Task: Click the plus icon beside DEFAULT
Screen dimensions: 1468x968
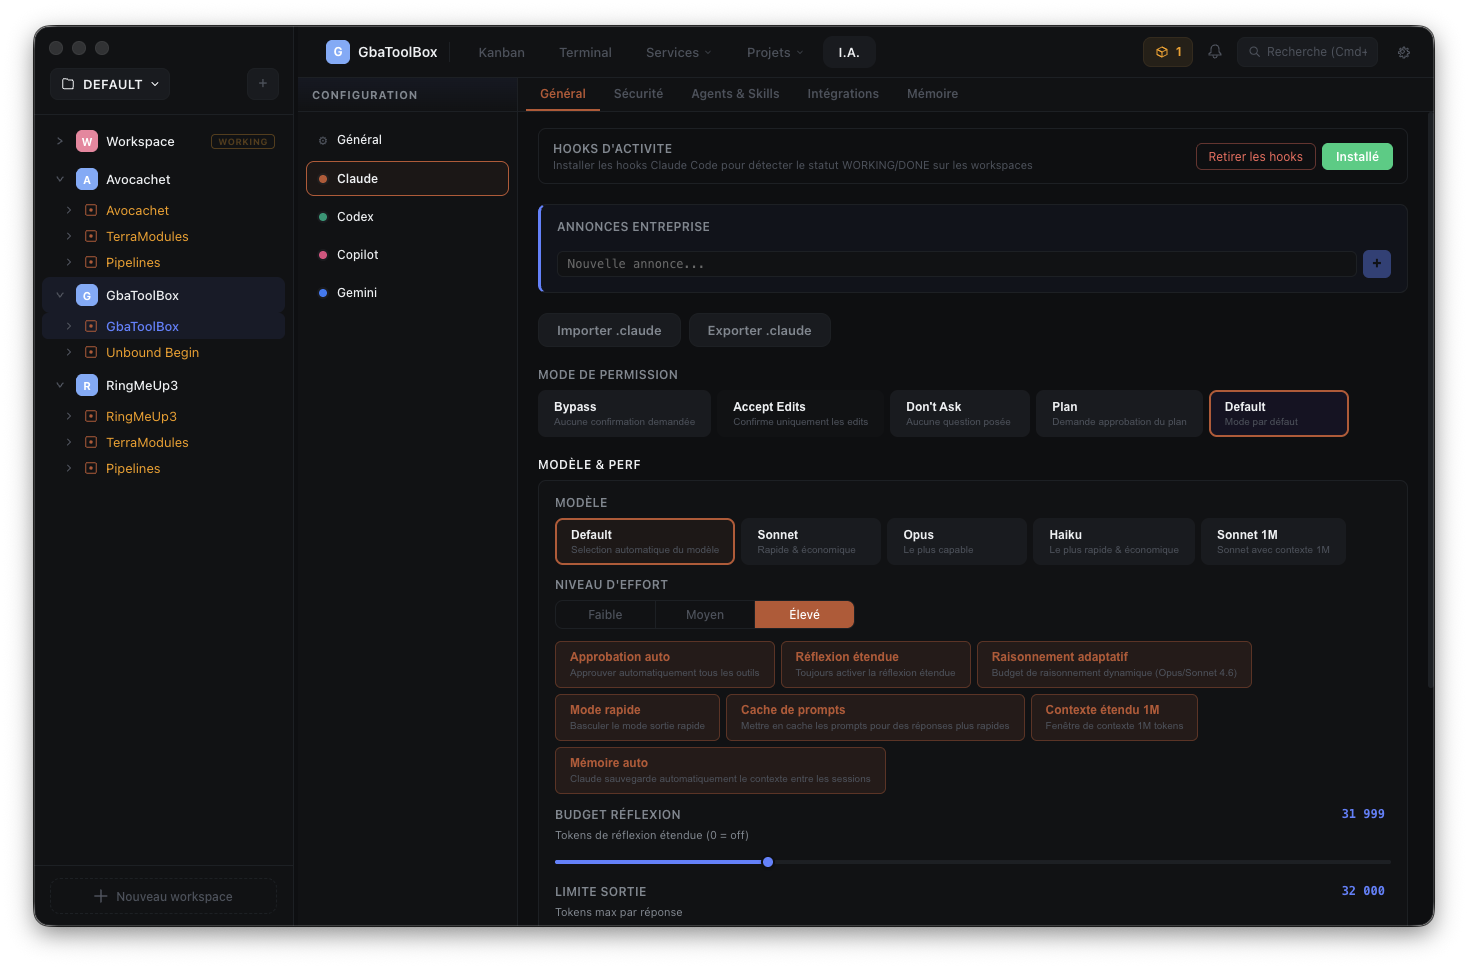Action: click(x=263, y=84)
